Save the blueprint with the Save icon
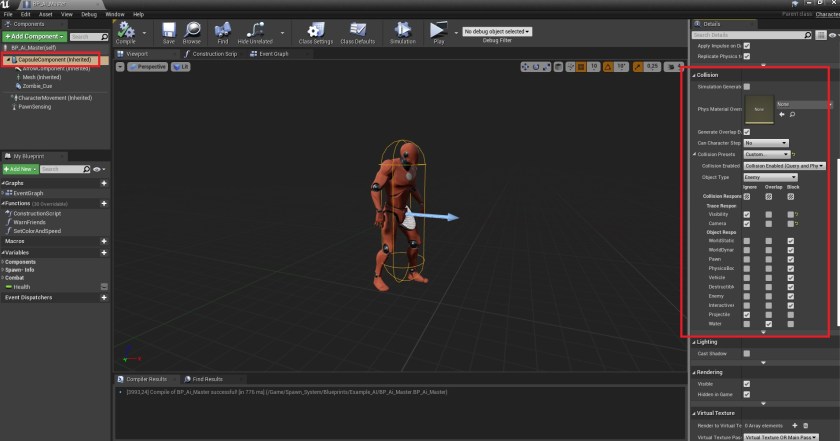Screen dimensions: 840x441 [x=168, y=31]
